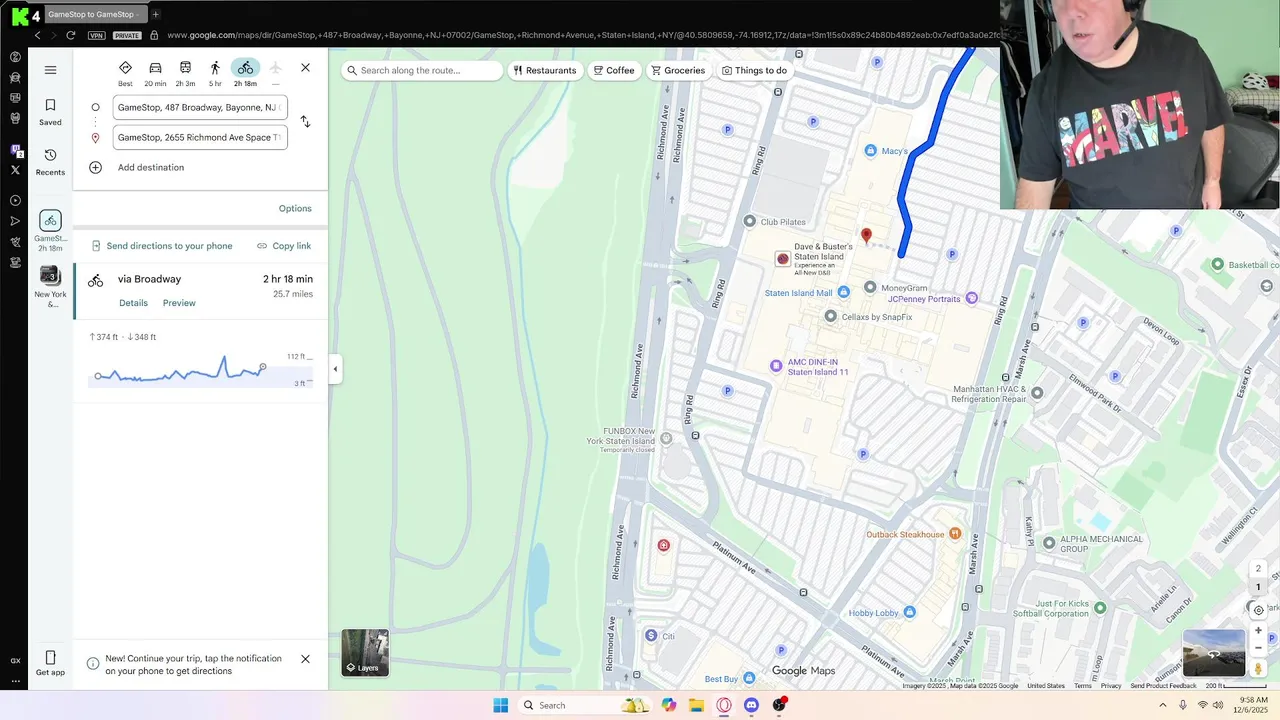This screenshot has height=720, width=1280.
Task: Show your location on map
Action: tap(1258, 610)
